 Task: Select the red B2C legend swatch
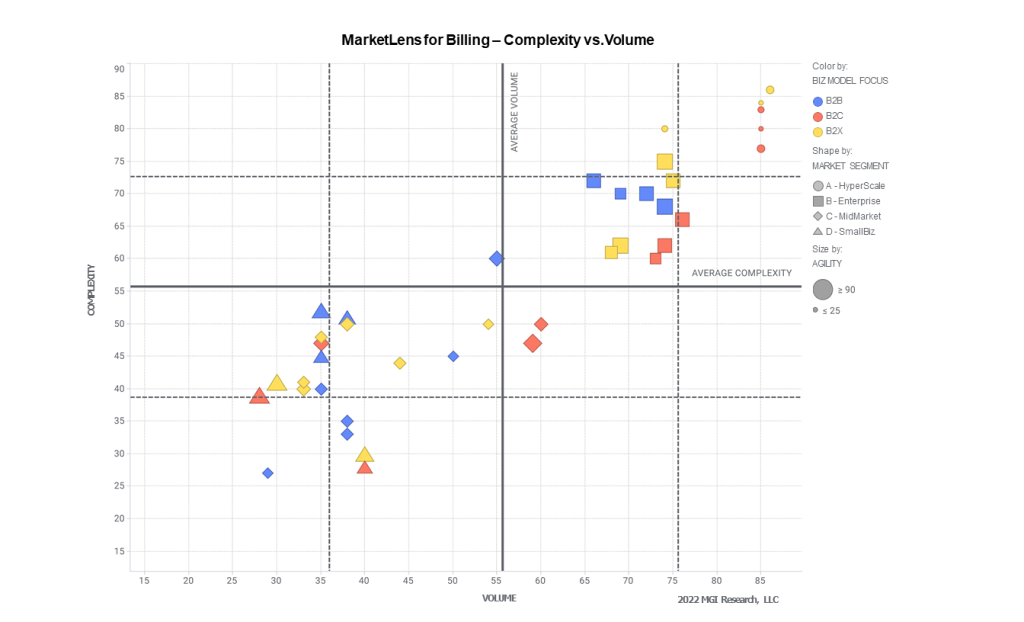[819, 116]
